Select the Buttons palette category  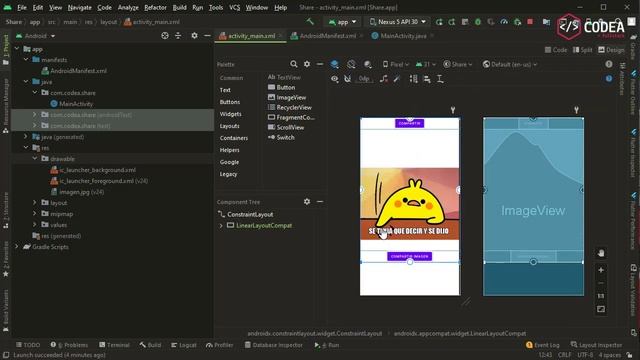230,102
